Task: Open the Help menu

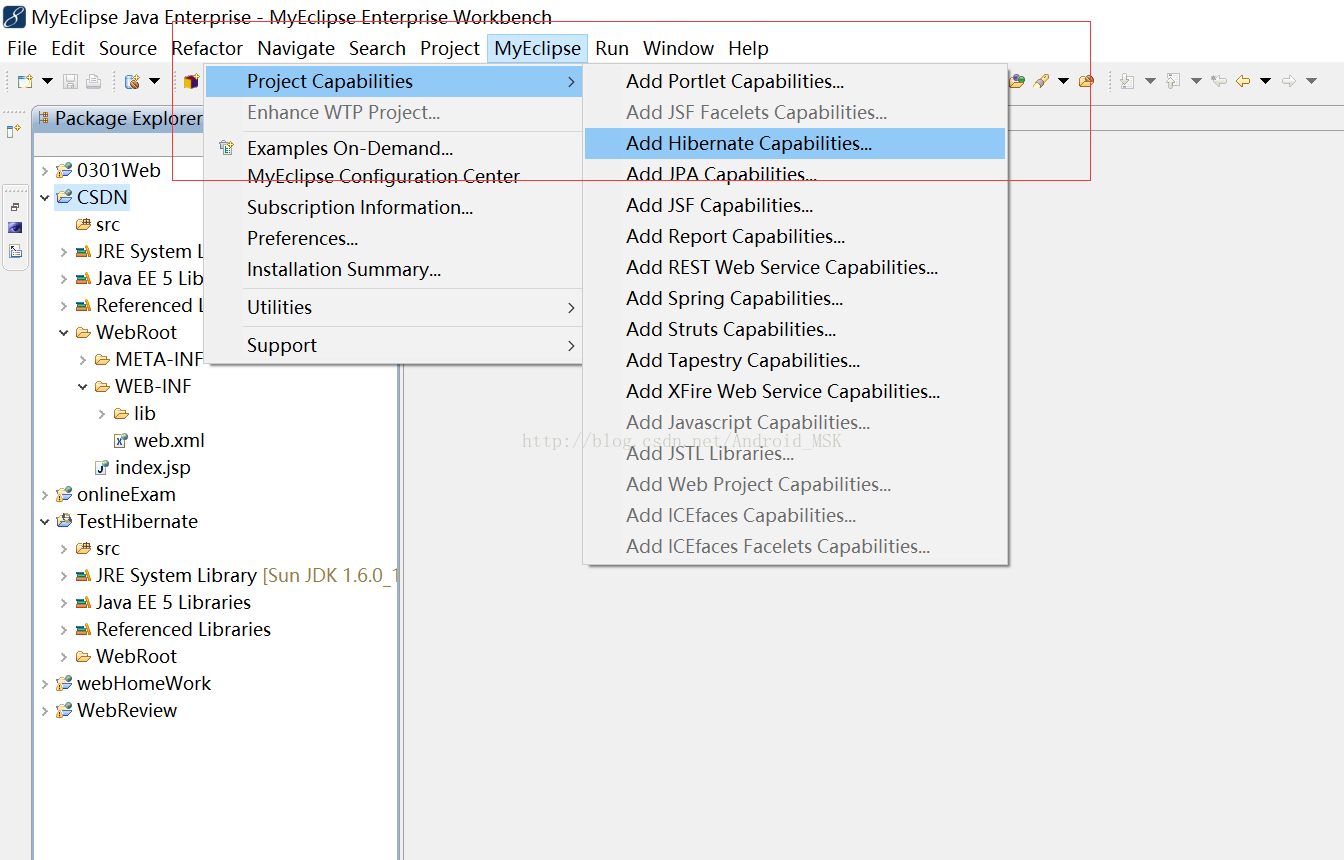Action: coord(748,48)
